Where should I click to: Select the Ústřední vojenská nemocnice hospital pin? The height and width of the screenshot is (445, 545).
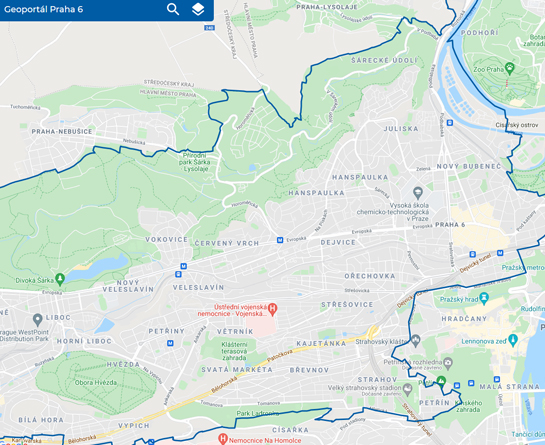(273, 309)
